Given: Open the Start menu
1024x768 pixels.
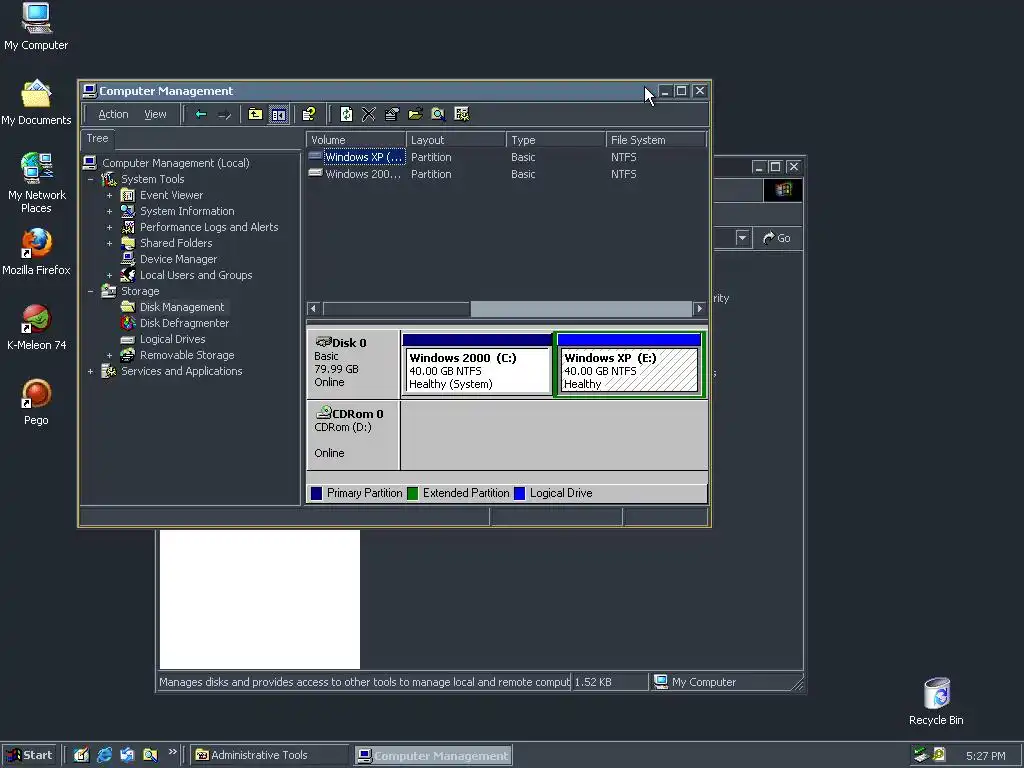Looking at the screenshot, I should click(x=29, y=755).
